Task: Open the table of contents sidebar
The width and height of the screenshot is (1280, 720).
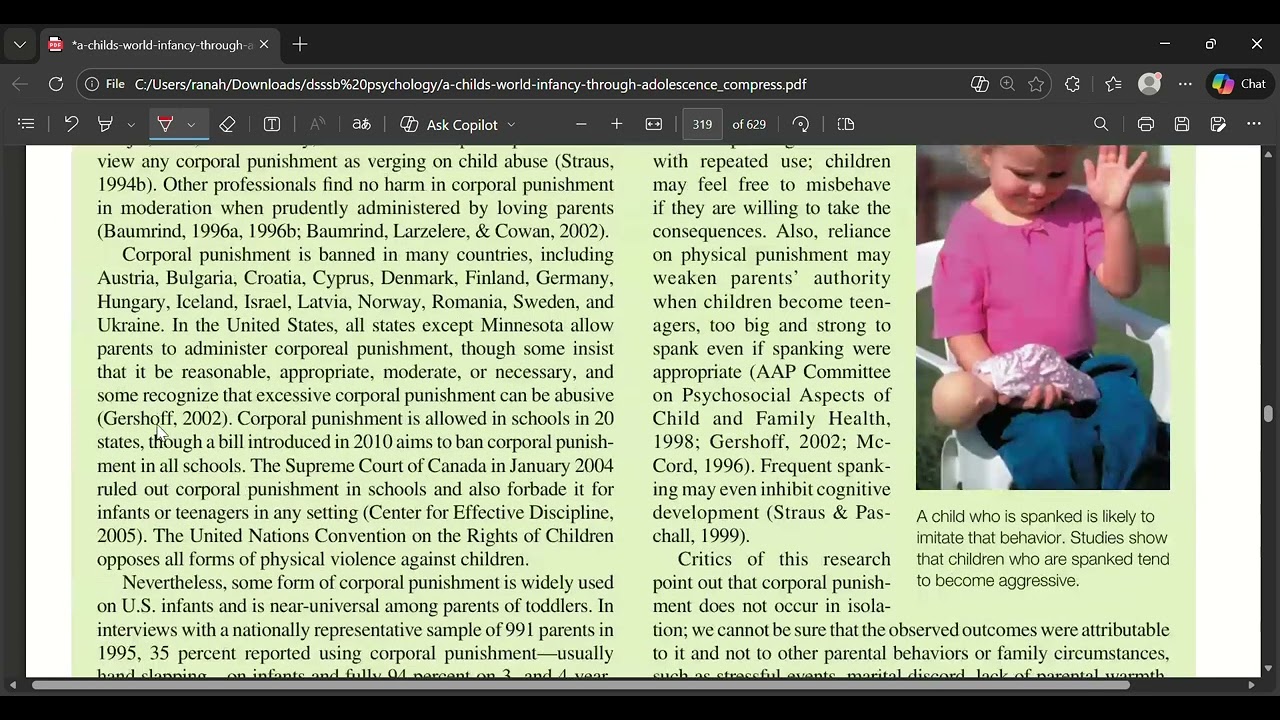Action: click(x=27, y=124)
